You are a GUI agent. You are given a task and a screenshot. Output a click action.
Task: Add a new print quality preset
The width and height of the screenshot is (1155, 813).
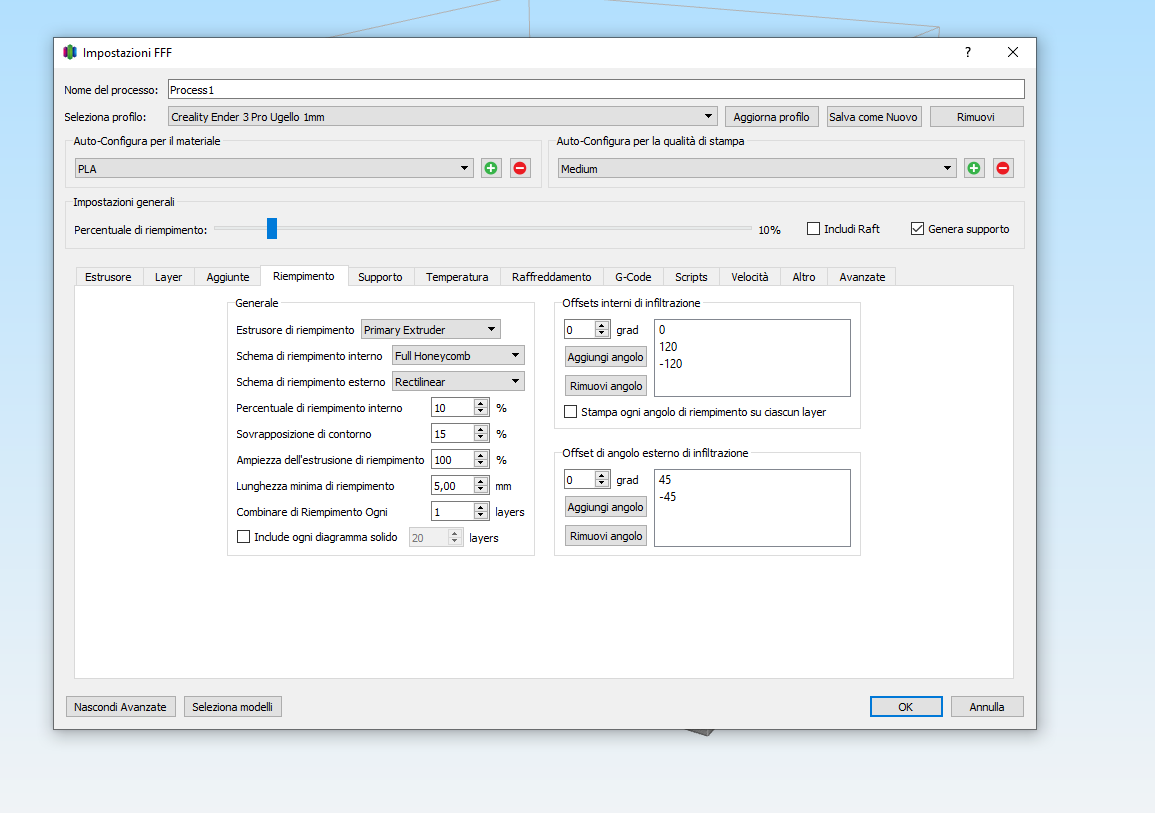(974, 168)
